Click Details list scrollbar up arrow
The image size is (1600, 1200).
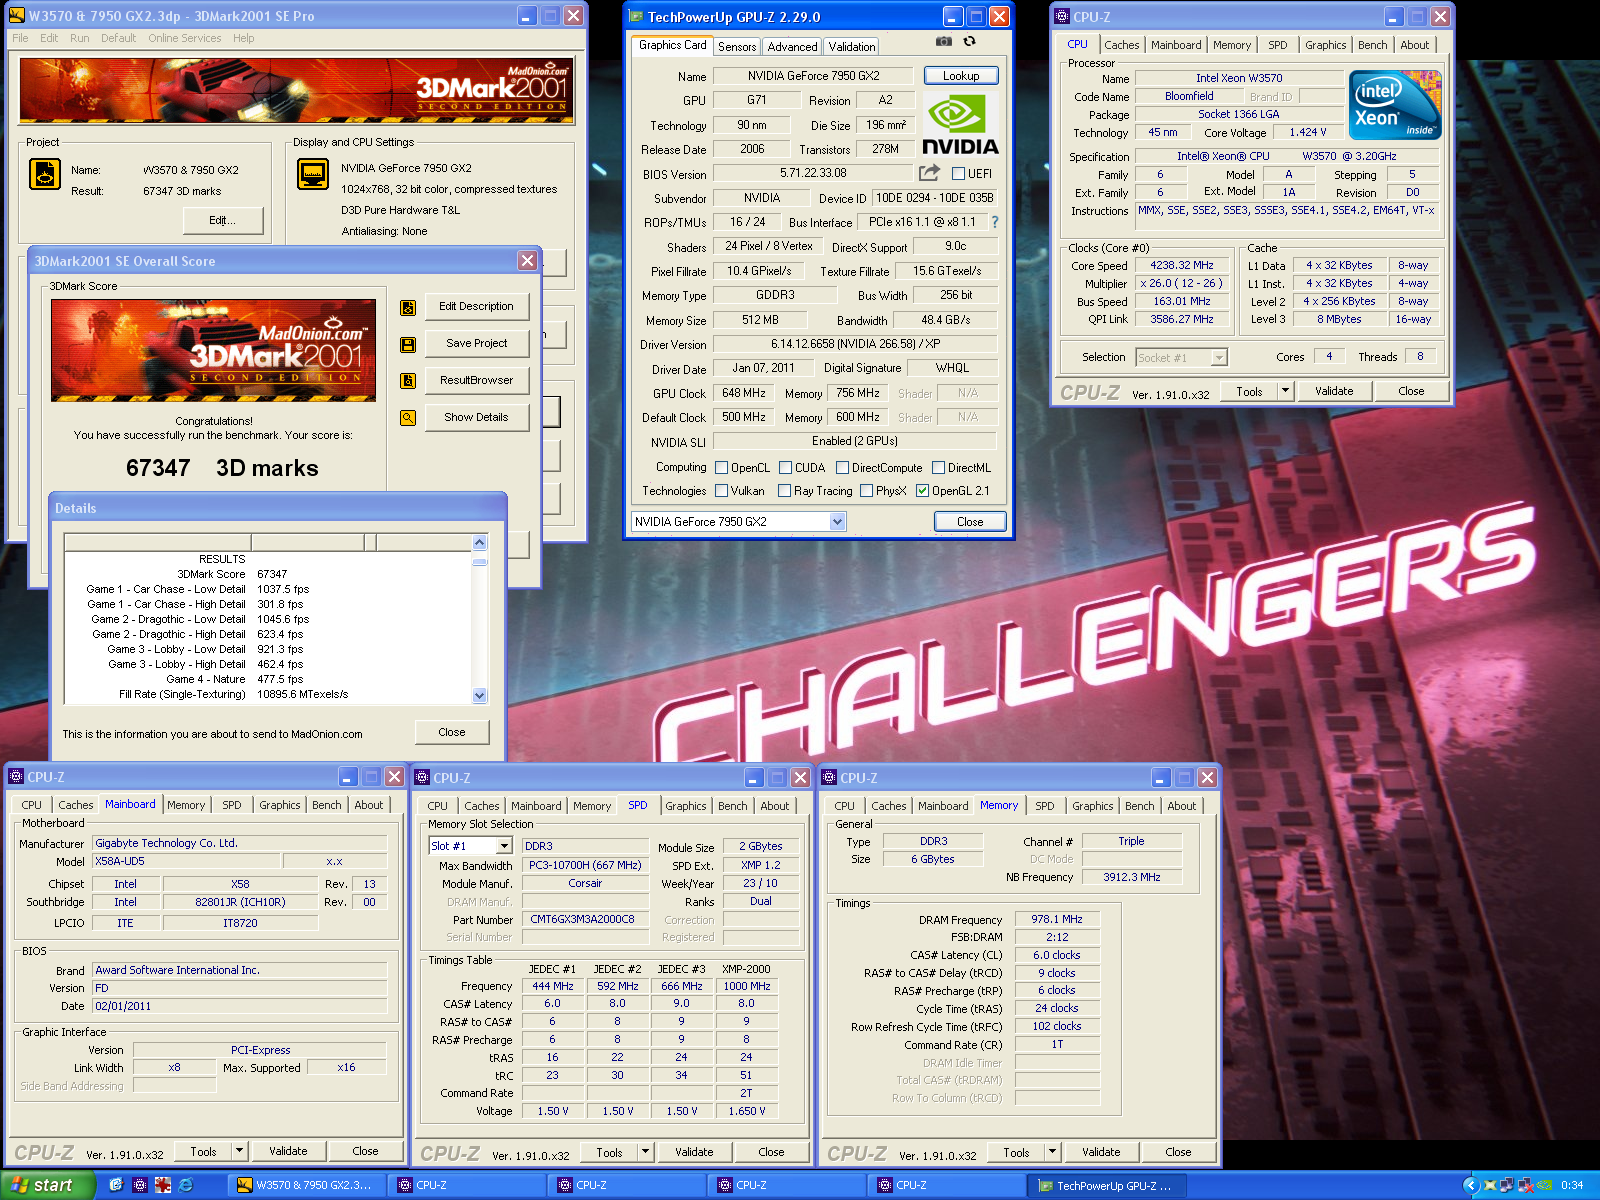click(x=480, y=543)
